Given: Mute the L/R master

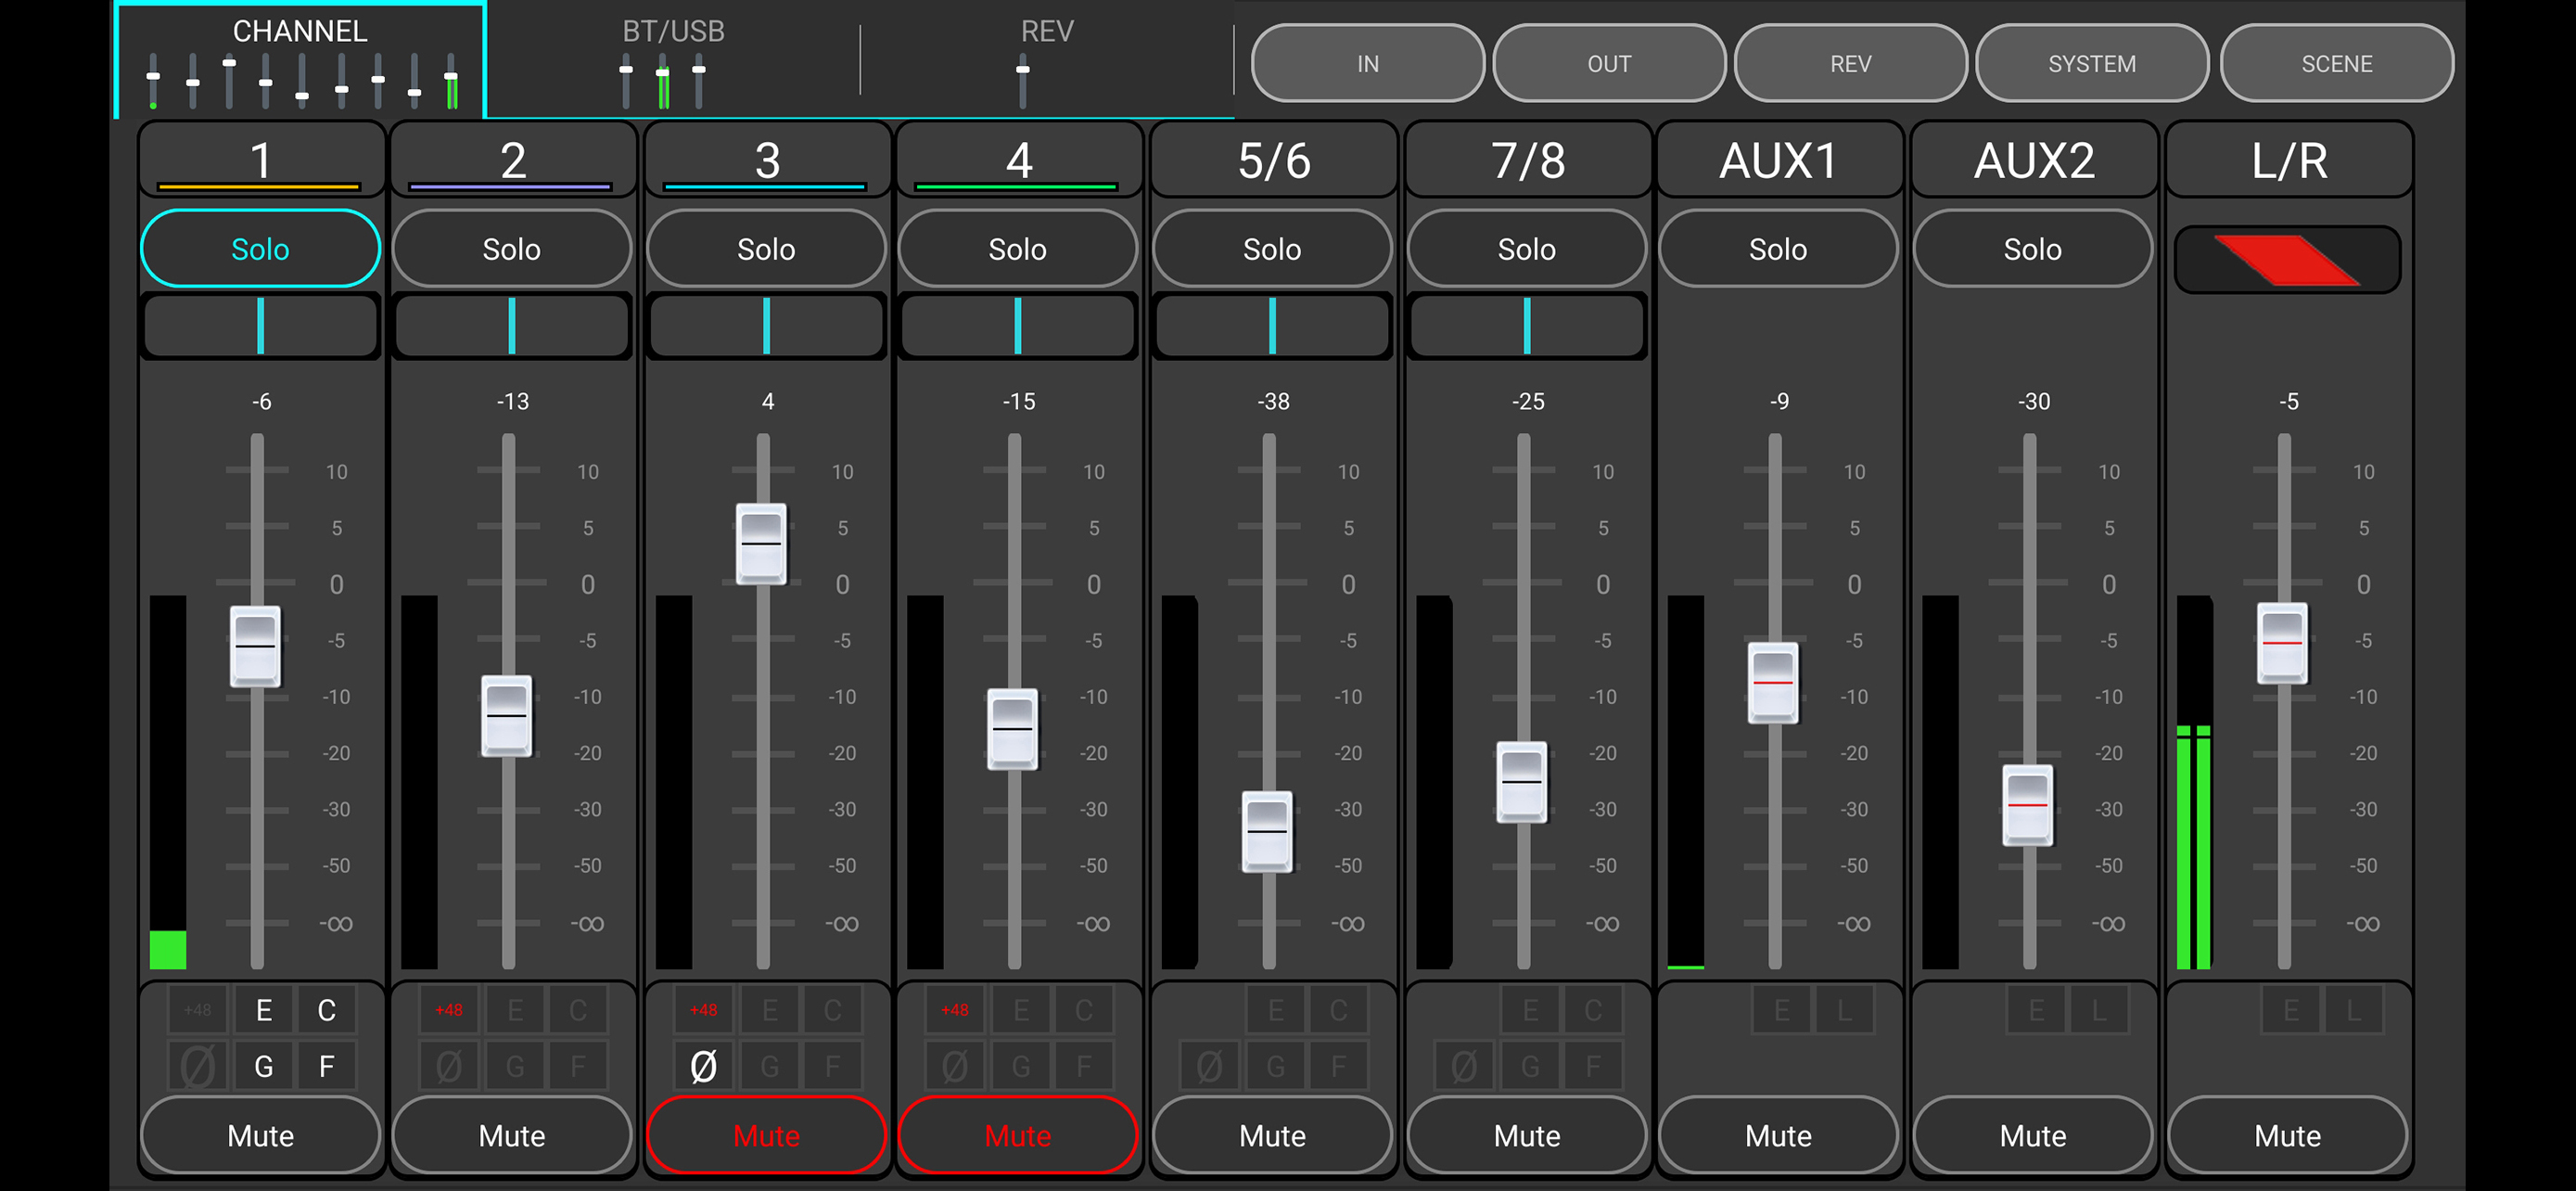Looking at the screenshot, I should [x=2288, y=1135].
